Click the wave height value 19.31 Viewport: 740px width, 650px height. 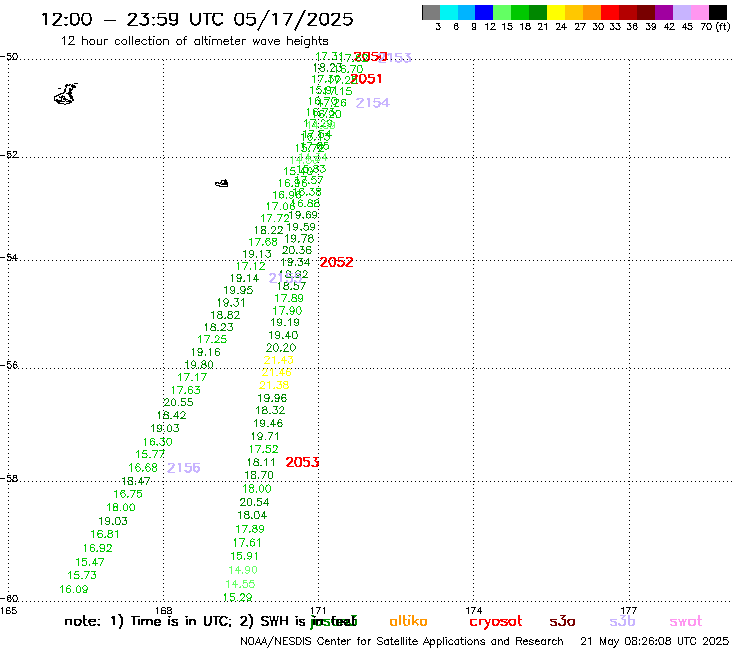[231, 303]
